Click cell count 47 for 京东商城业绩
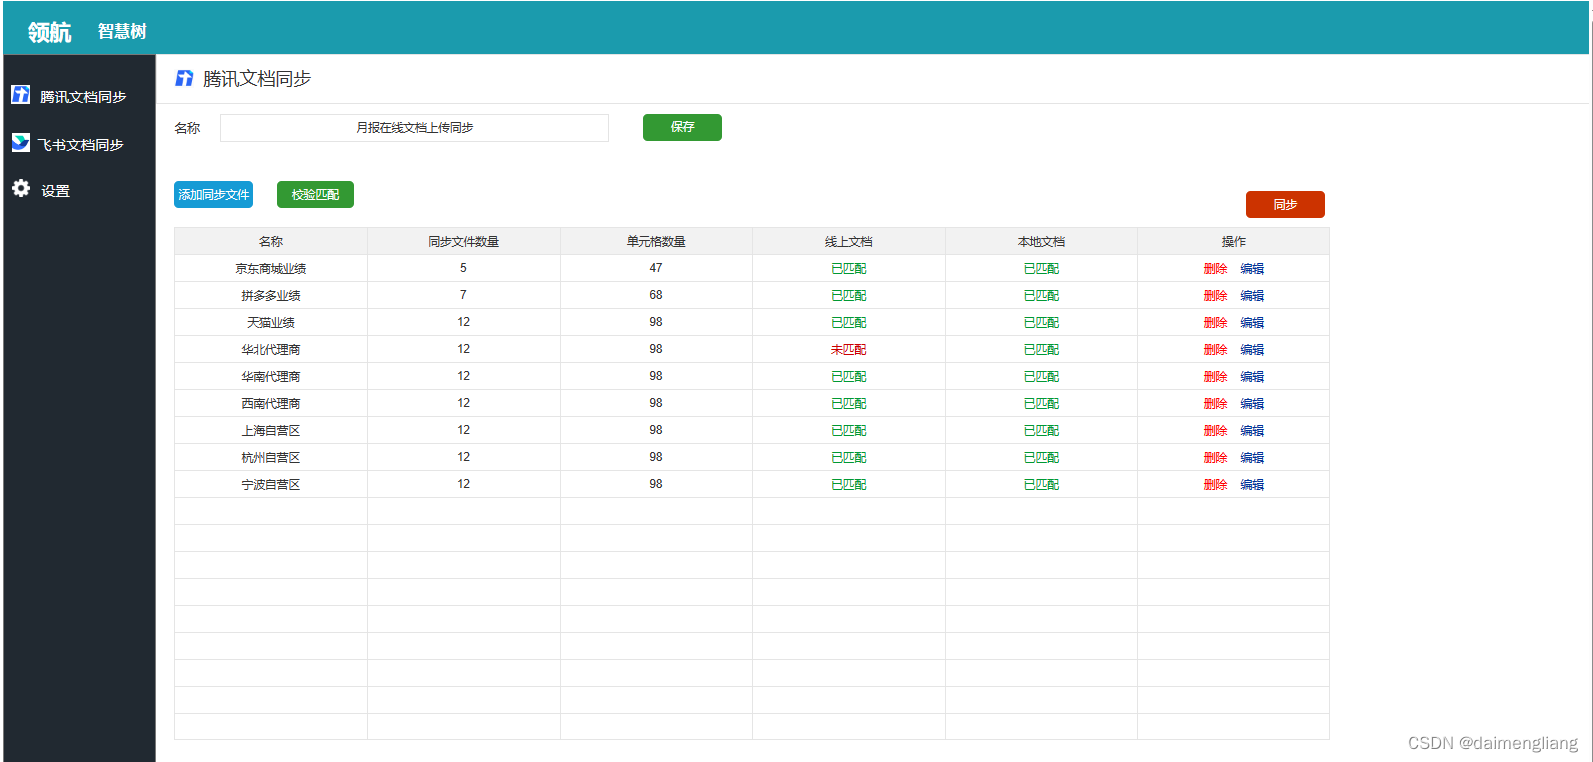1593x762 pixels. pyautogui.click(x=656, y=268)
